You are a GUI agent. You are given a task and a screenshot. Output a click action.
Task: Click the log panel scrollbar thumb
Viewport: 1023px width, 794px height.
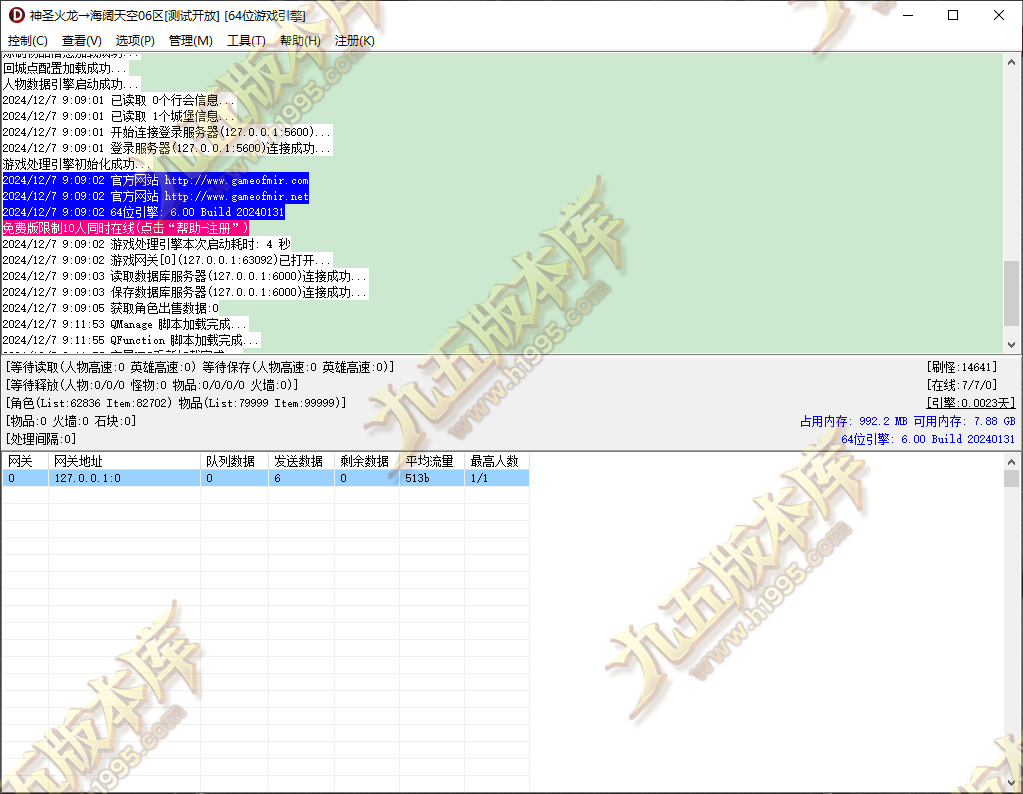pyautogui.click(x=1011, y=292)
